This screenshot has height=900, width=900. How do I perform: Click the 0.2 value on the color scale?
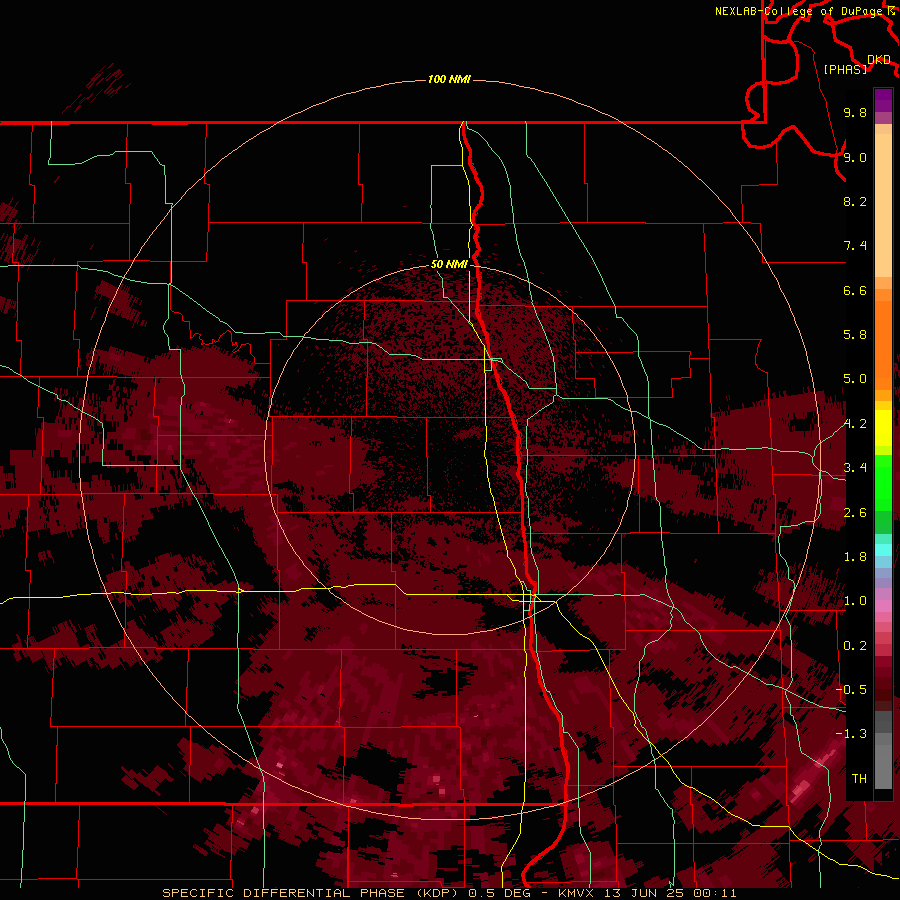pyautogui.click(x=855, y=646)
